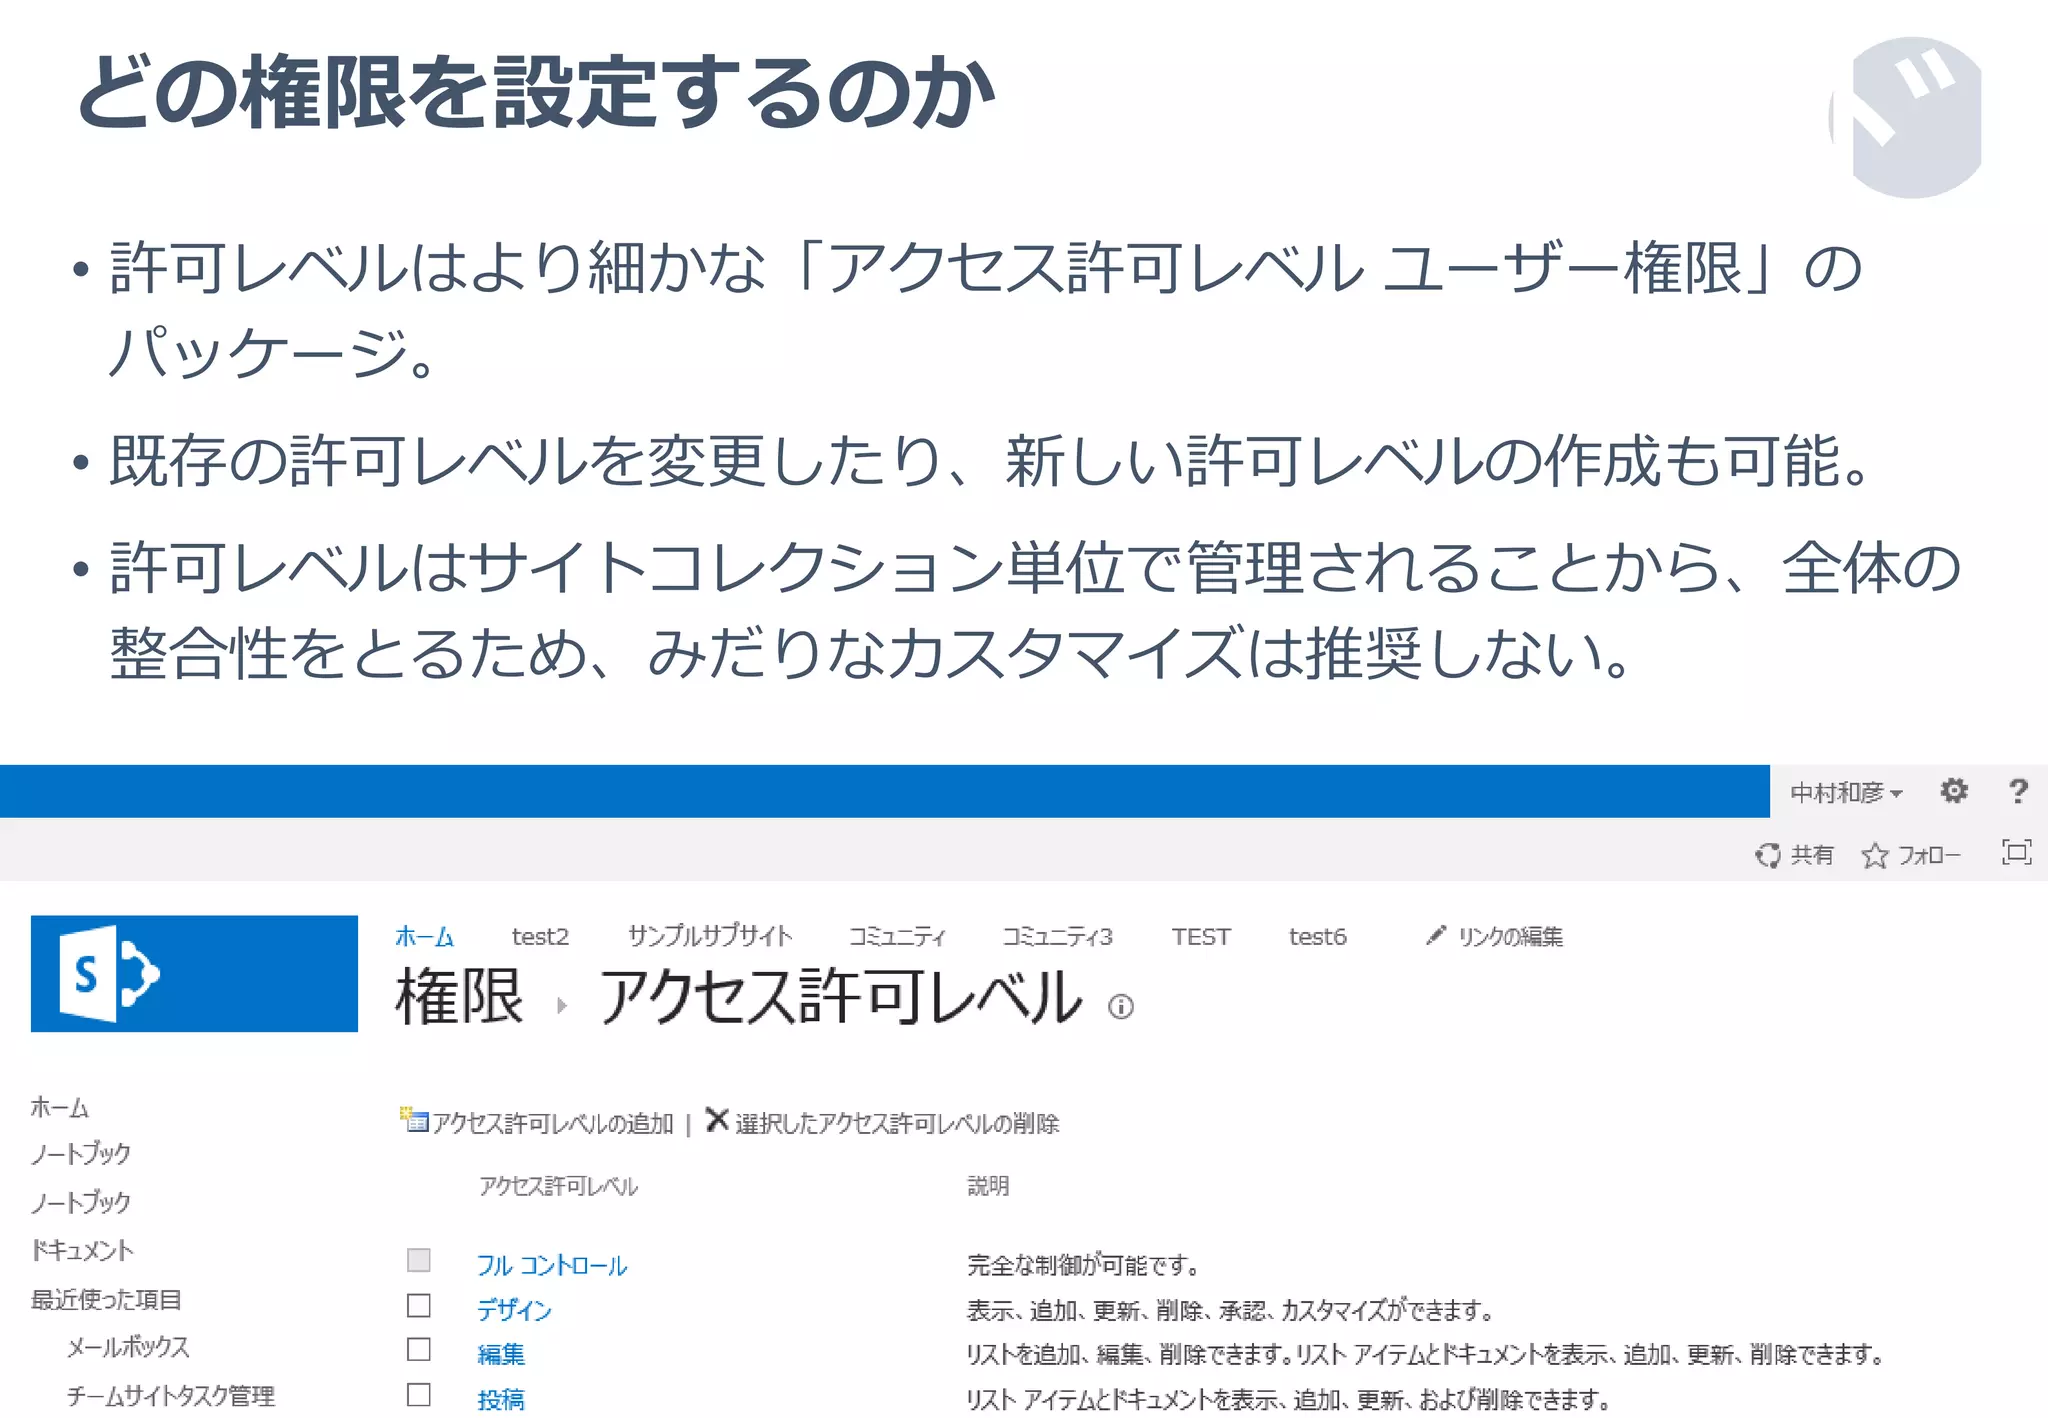This screenshot has width=2048, height=1418.
Task: Click 完全な制御が可能です description text
Action: 1083,1265
